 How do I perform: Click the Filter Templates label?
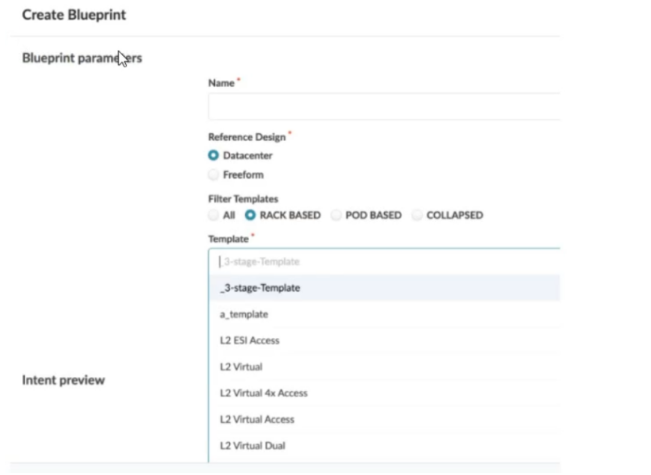click(x=242, y=198)
